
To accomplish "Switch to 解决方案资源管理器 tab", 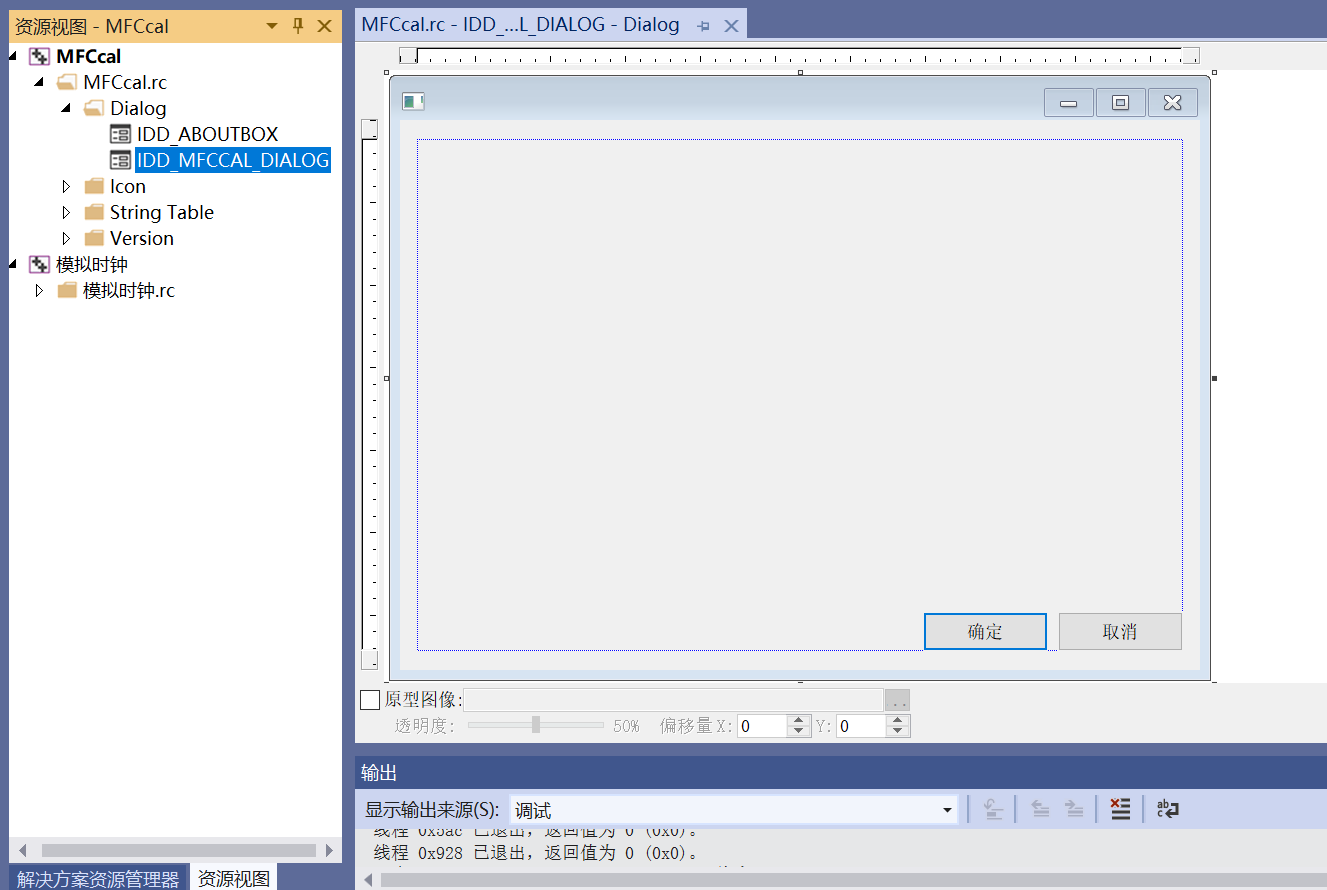I will click(x=98, y=878).
